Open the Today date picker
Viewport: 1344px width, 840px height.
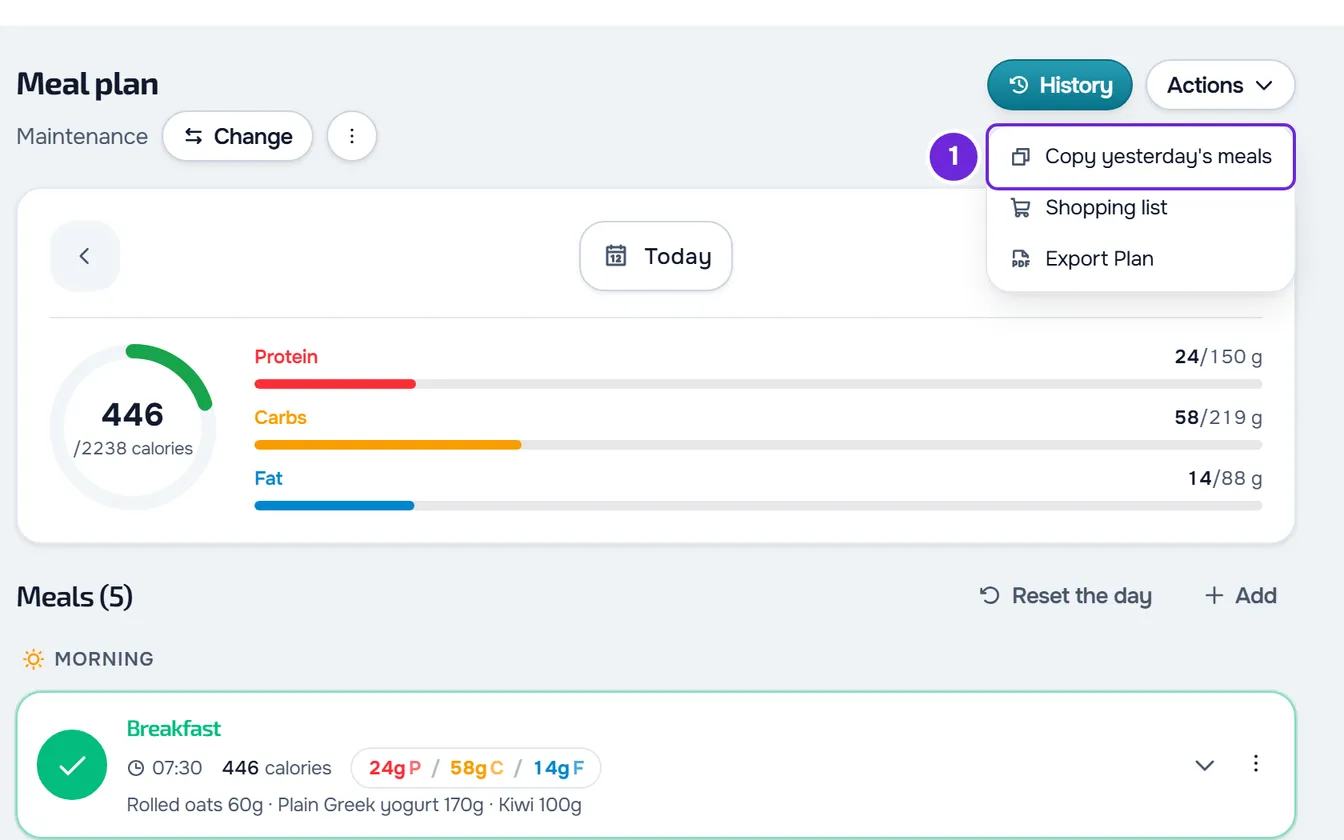point(656,256)
